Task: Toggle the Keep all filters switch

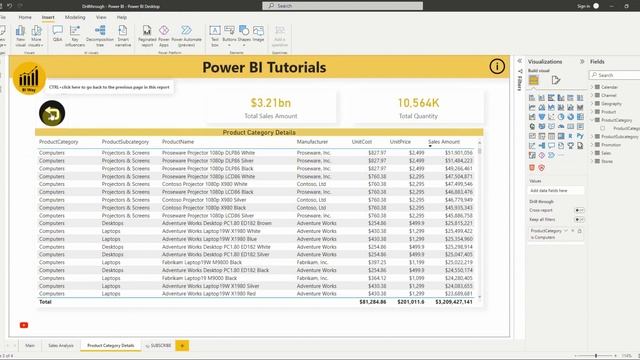Action: click(x=579, y=220)
